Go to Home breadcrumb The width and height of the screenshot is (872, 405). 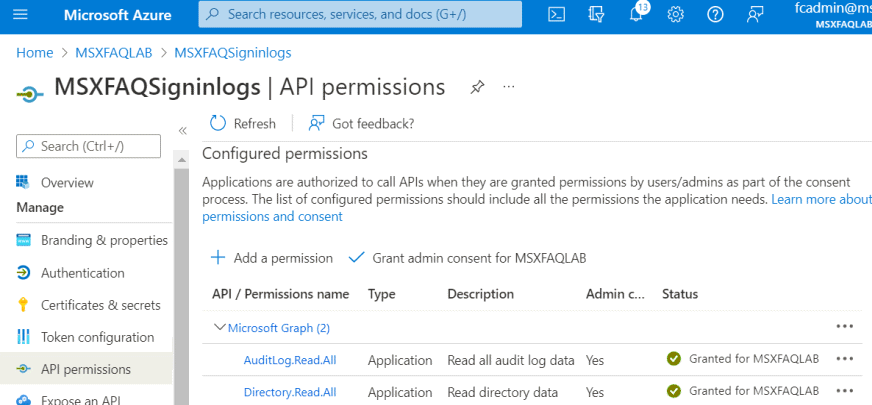click(x=34, y=53)
